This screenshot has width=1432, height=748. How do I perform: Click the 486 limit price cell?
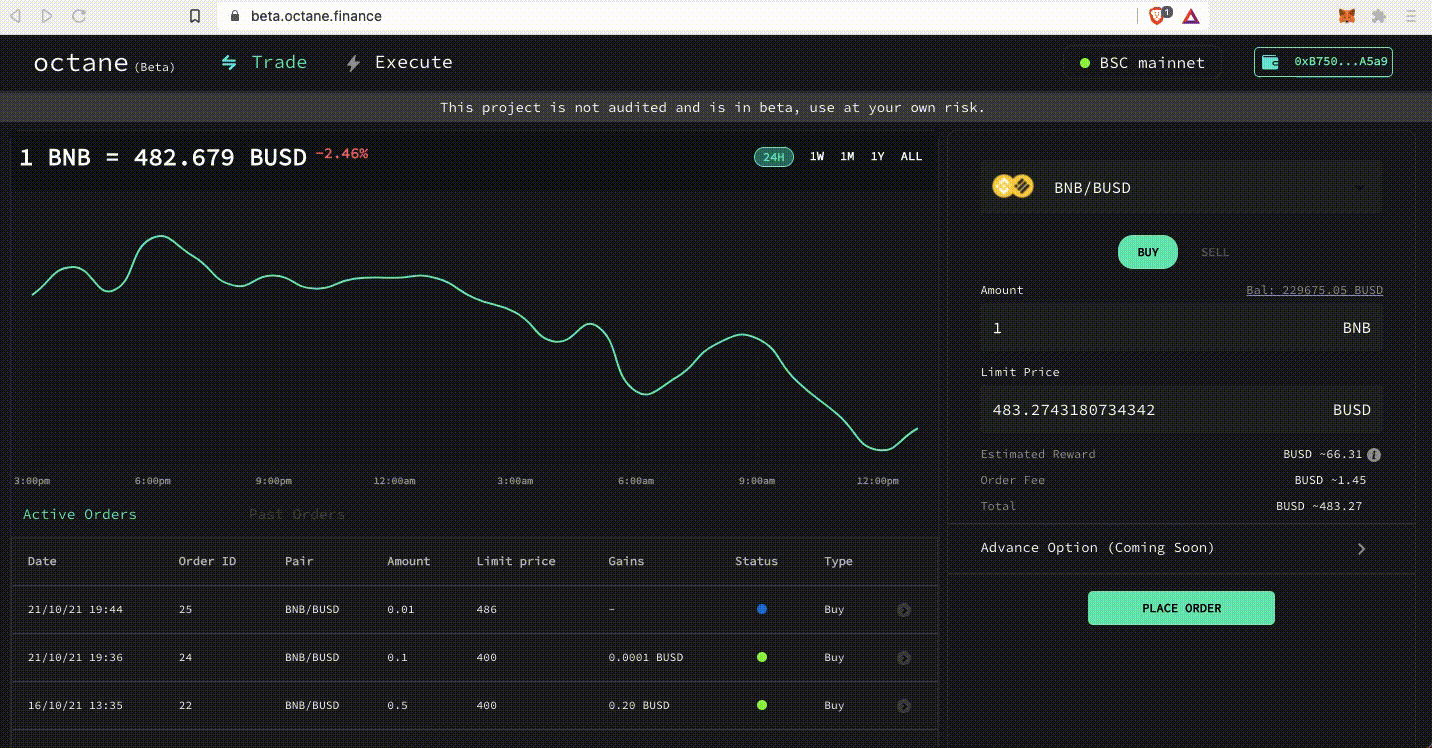click(x=486, y=609)
